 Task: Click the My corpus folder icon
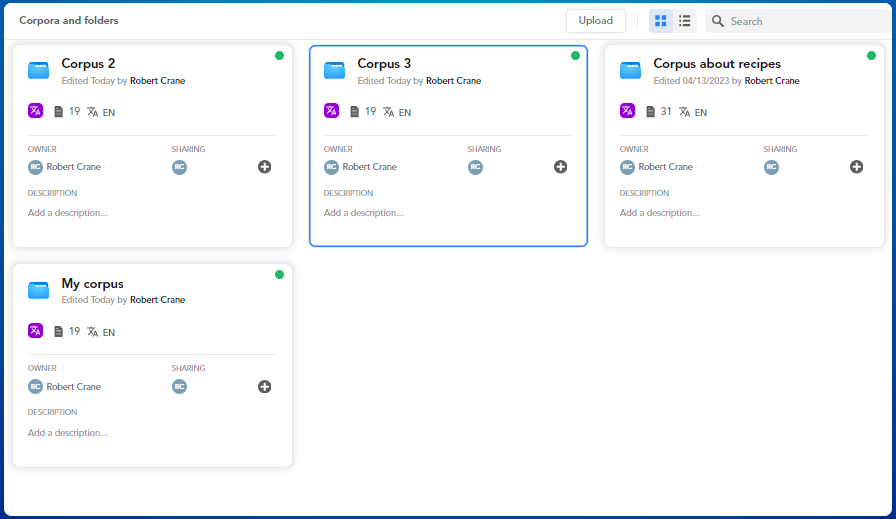coord(38,290)
